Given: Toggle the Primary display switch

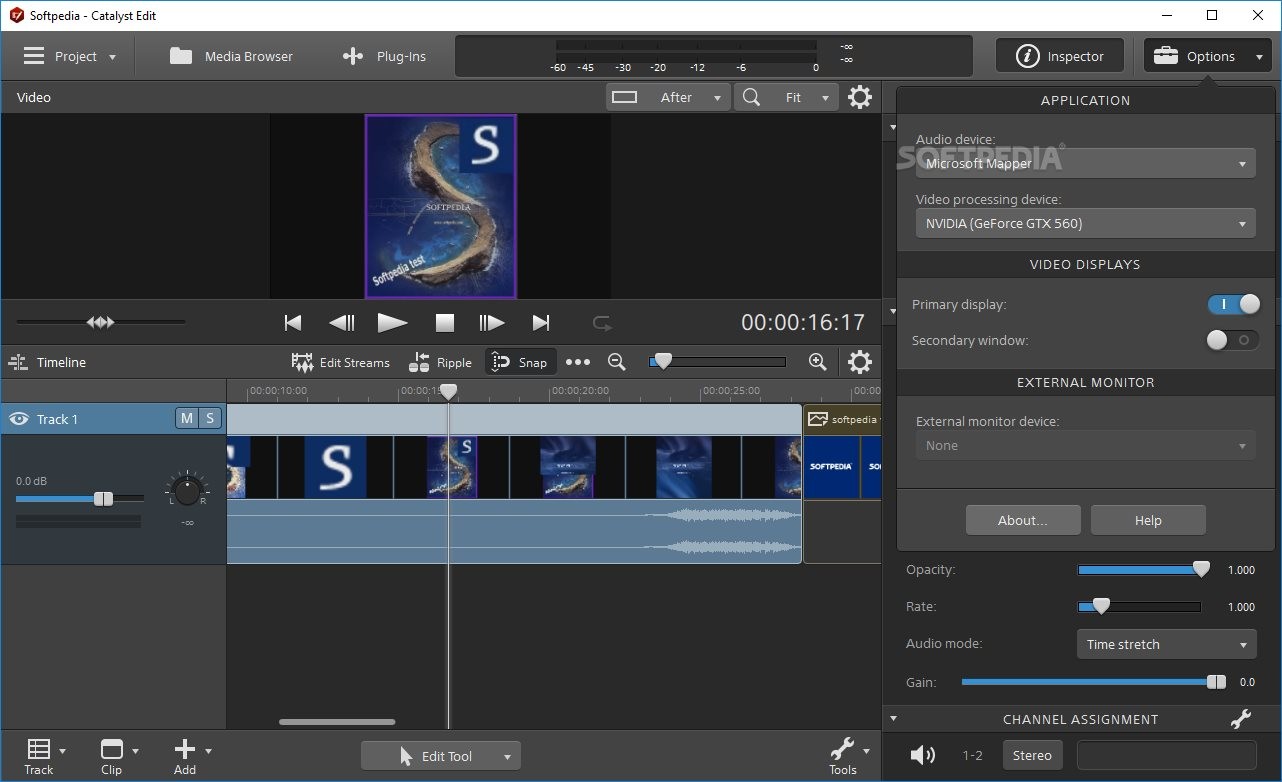Looking at the screenshot, I should tap(1233, 304).
